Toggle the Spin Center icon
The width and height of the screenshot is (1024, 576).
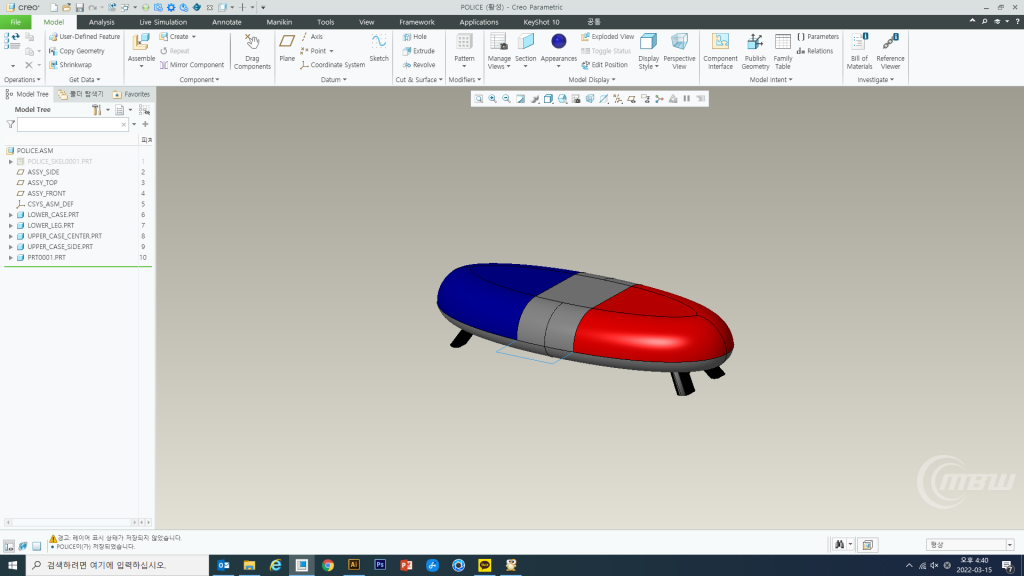click(x=659, y=99)
